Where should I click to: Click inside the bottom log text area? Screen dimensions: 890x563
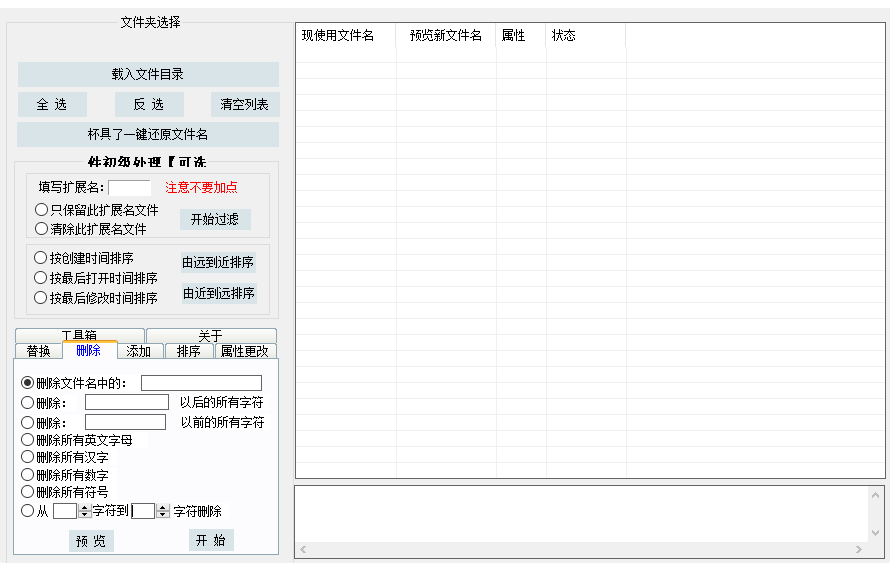(x=582, y=514)
